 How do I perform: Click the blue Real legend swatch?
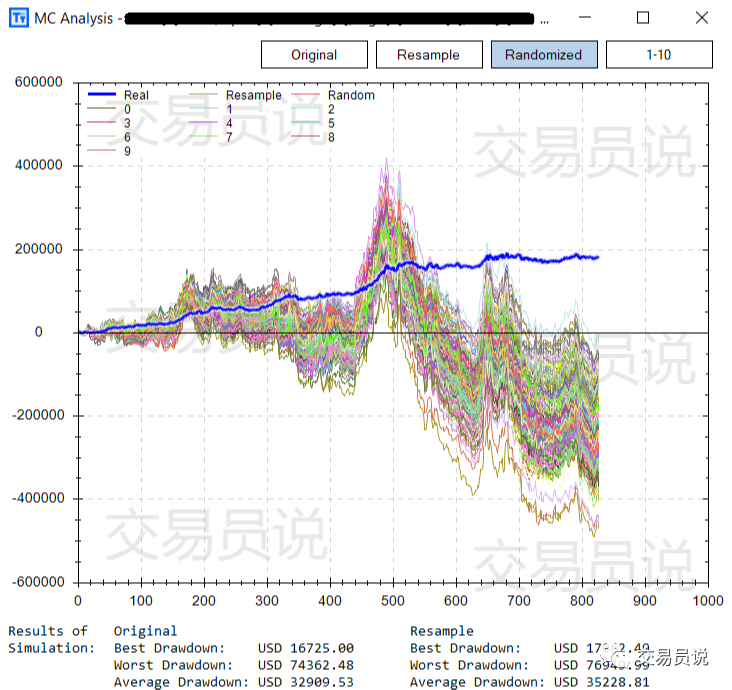(102, 94)
